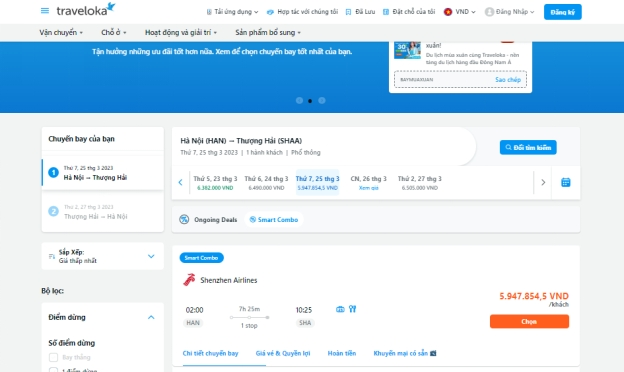This screenshot has height=372, width=624.
Task: Click the Traveloka logo
Action: pos(86,10)
